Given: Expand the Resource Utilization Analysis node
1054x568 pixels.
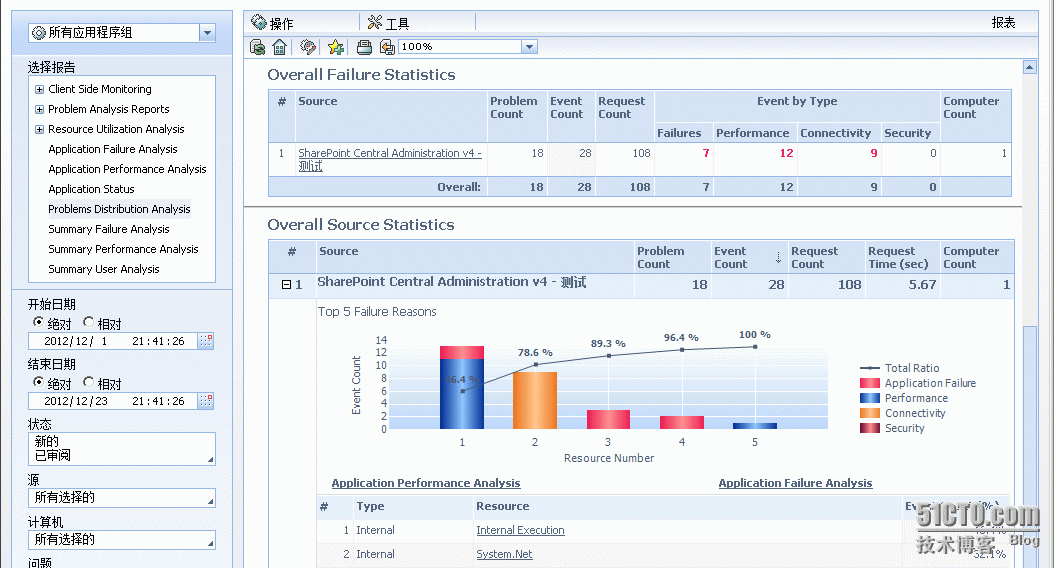Looking at the screenshot, I should pyautogui.click(x=39, y=129).
